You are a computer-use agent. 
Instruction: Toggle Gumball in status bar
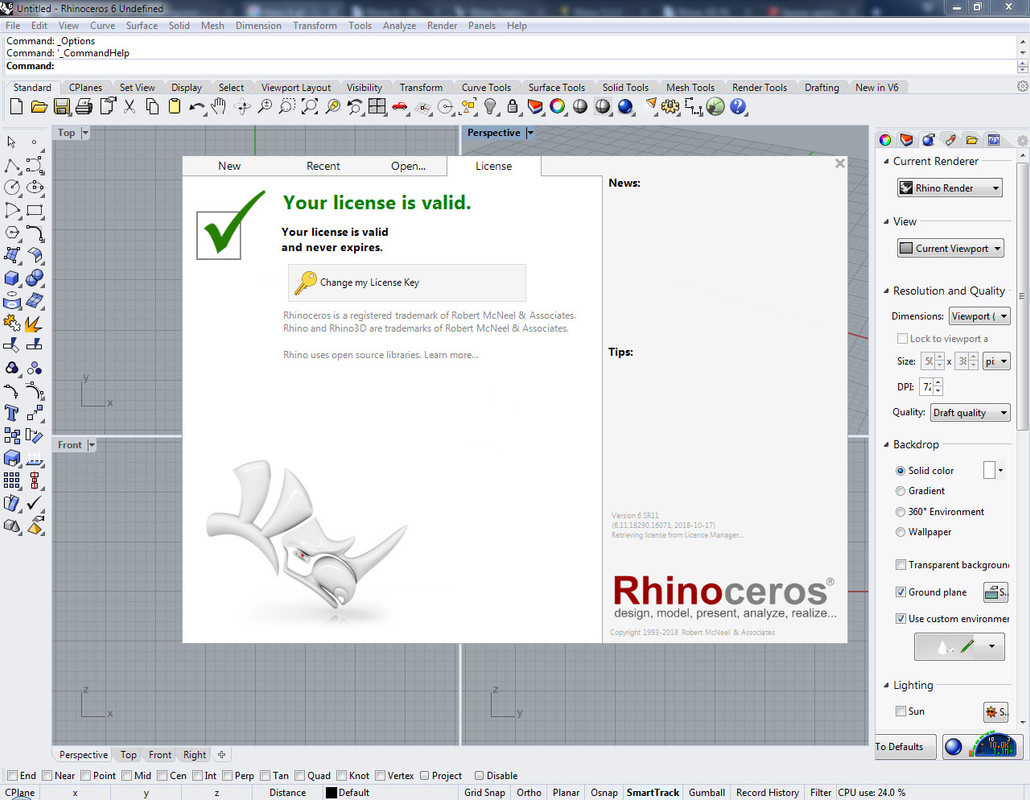(707, 793)
